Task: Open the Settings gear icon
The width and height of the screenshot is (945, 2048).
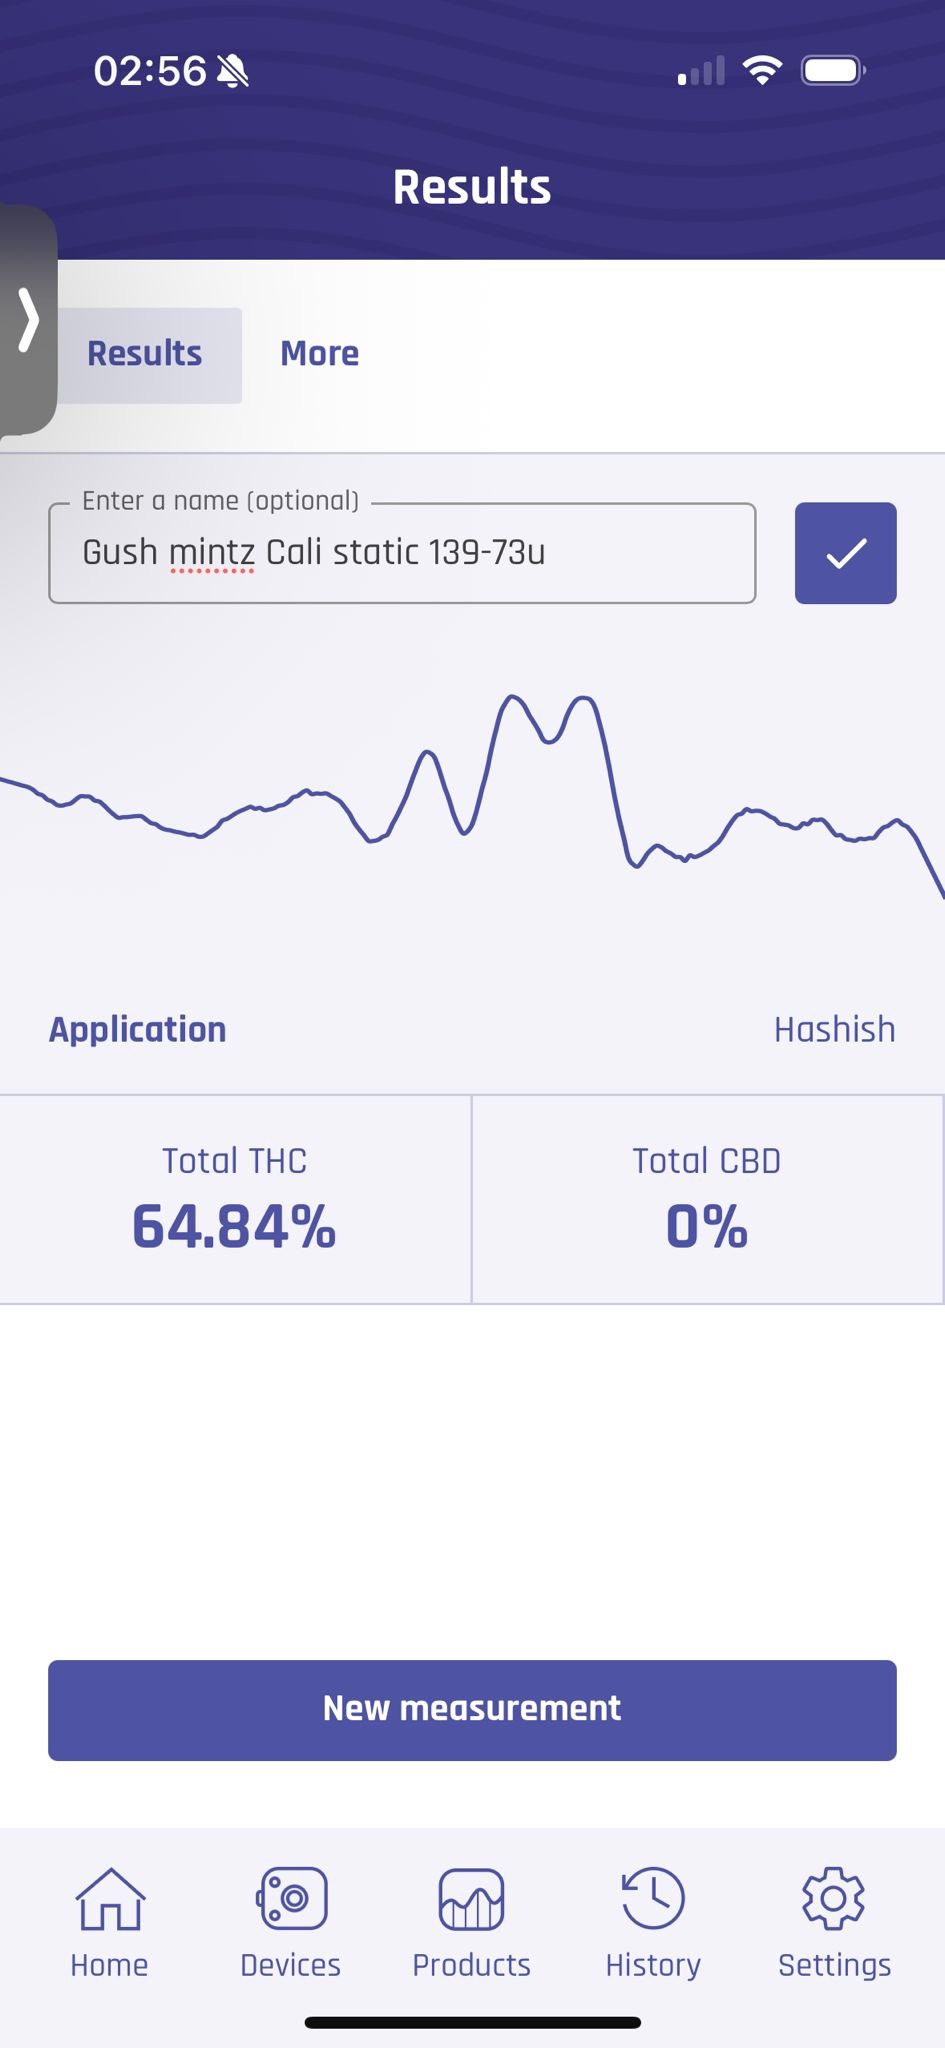Action: [834, 1899]
